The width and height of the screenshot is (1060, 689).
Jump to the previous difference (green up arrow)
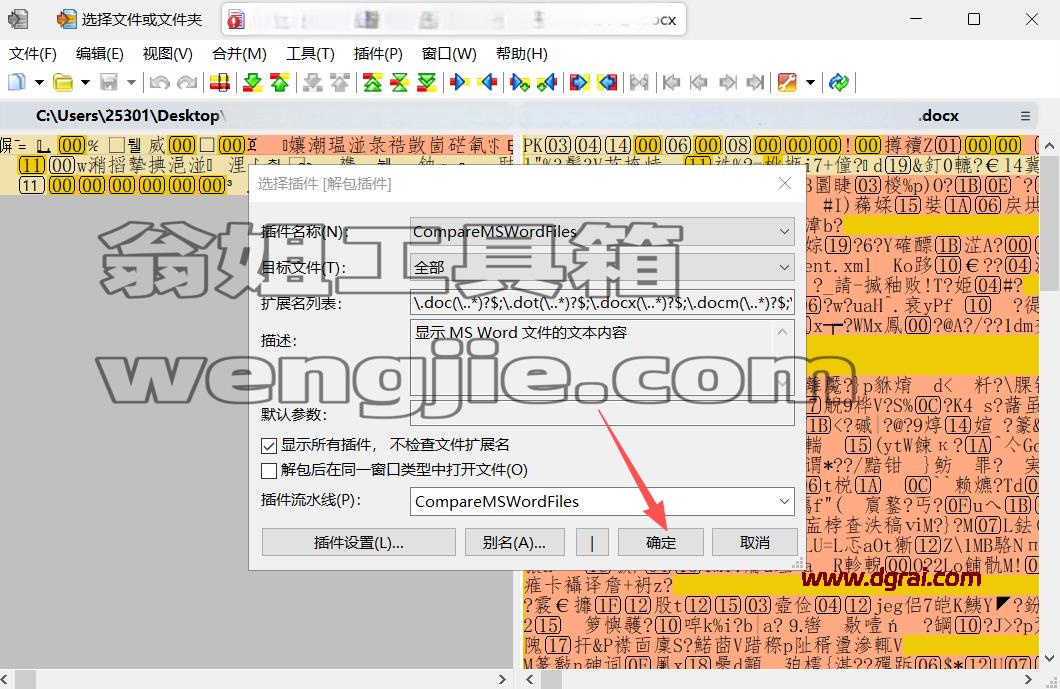279,82
